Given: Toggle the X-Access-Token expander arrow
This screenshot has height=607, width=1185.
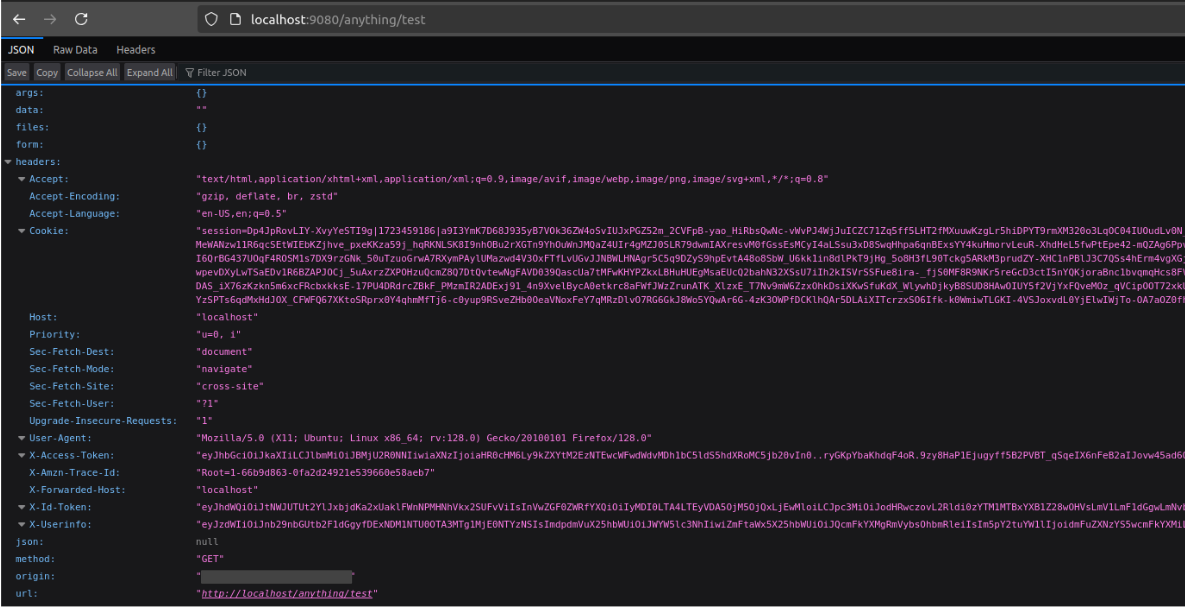Looking at the screenshot, I should (x=22, y=454).
